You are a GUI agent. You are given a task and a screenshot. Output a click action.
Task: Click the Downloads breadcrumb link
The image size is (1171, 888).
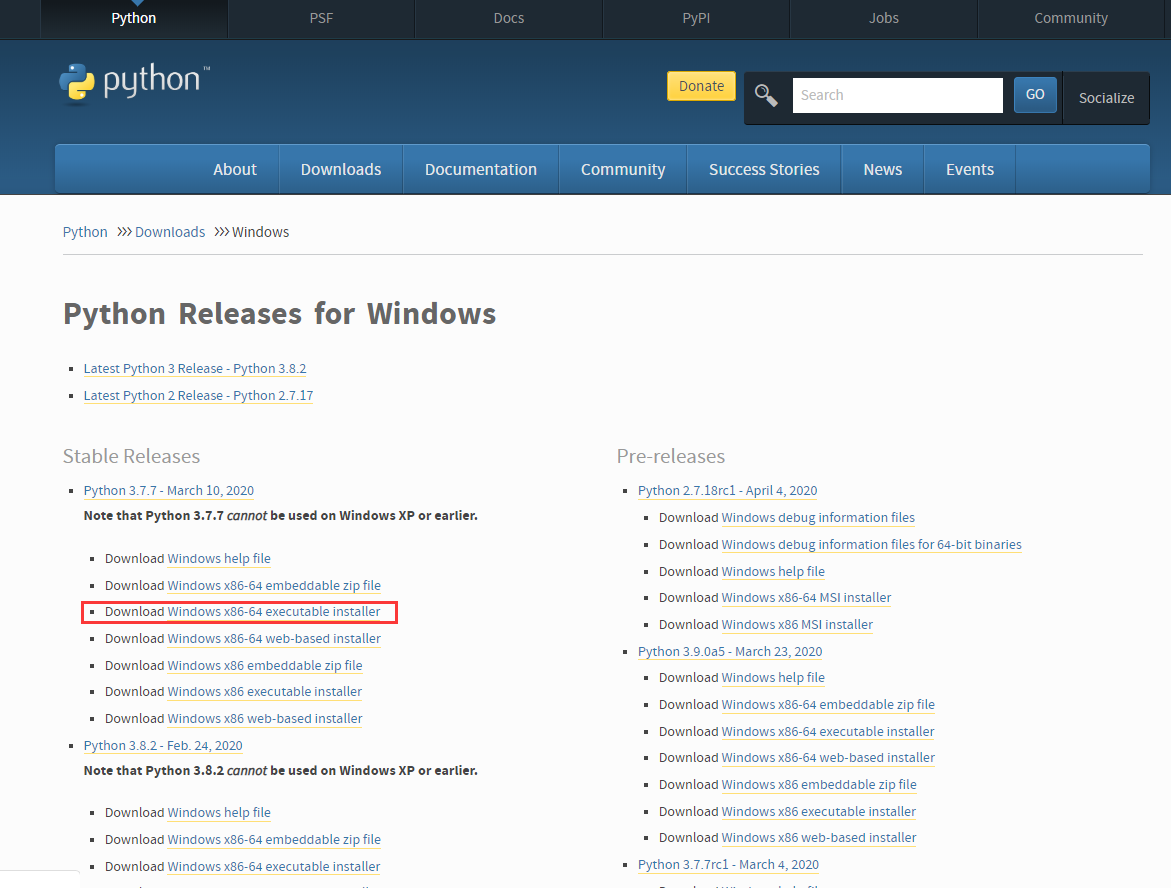[x=170, y=232]
